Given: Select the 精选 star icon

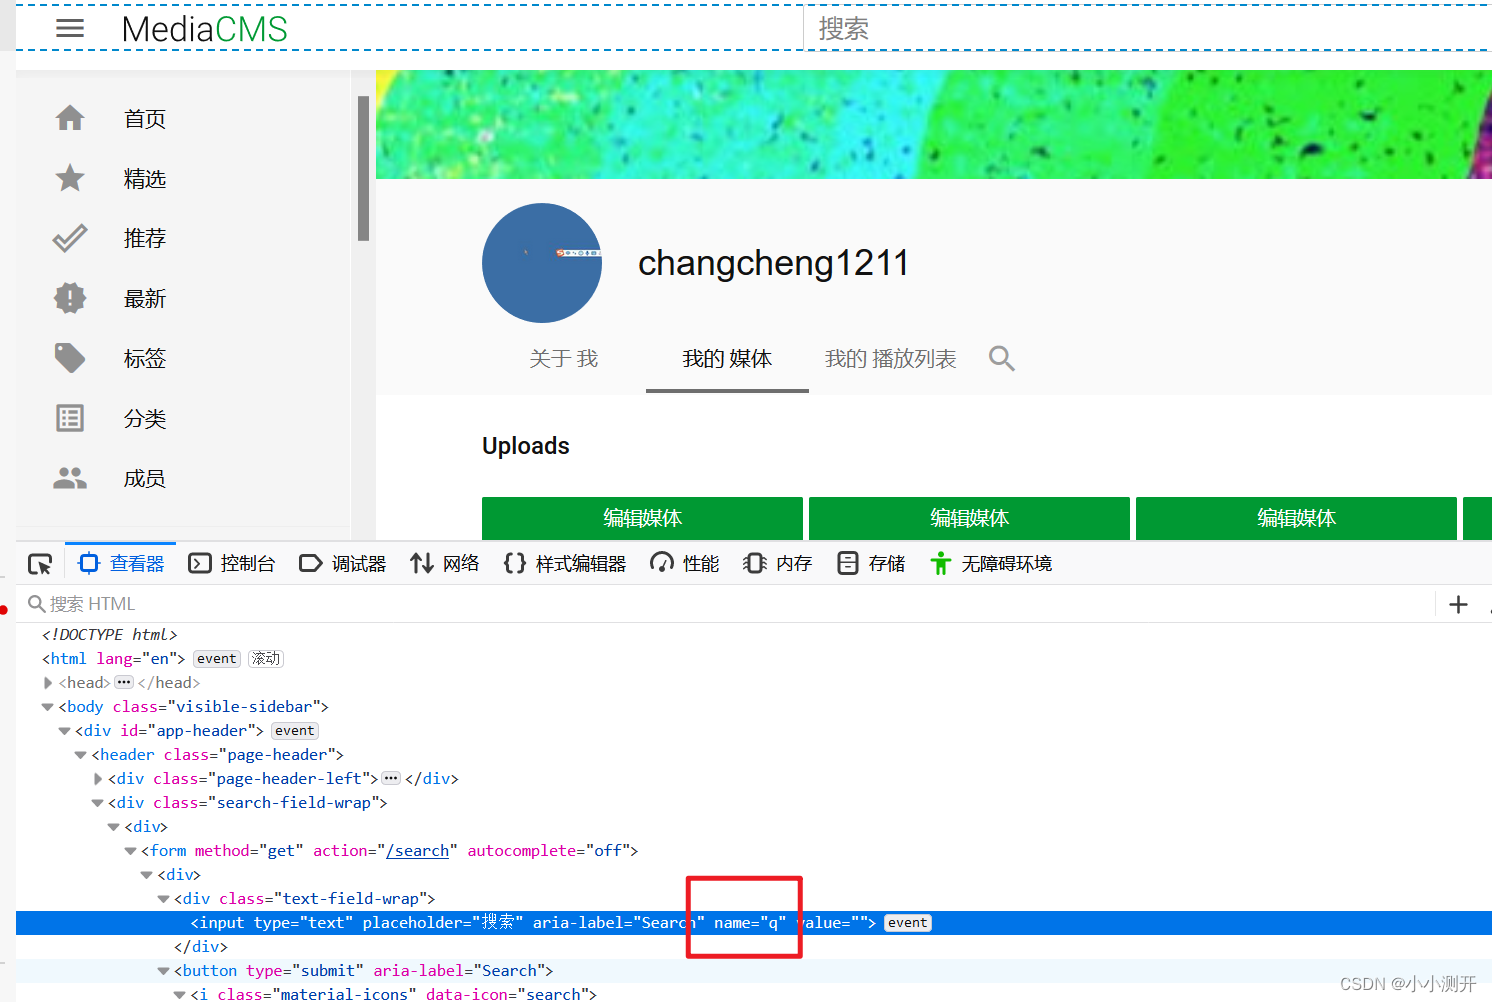Looking at the screenshot, I should pyautogui.click(x=70, y=178).
